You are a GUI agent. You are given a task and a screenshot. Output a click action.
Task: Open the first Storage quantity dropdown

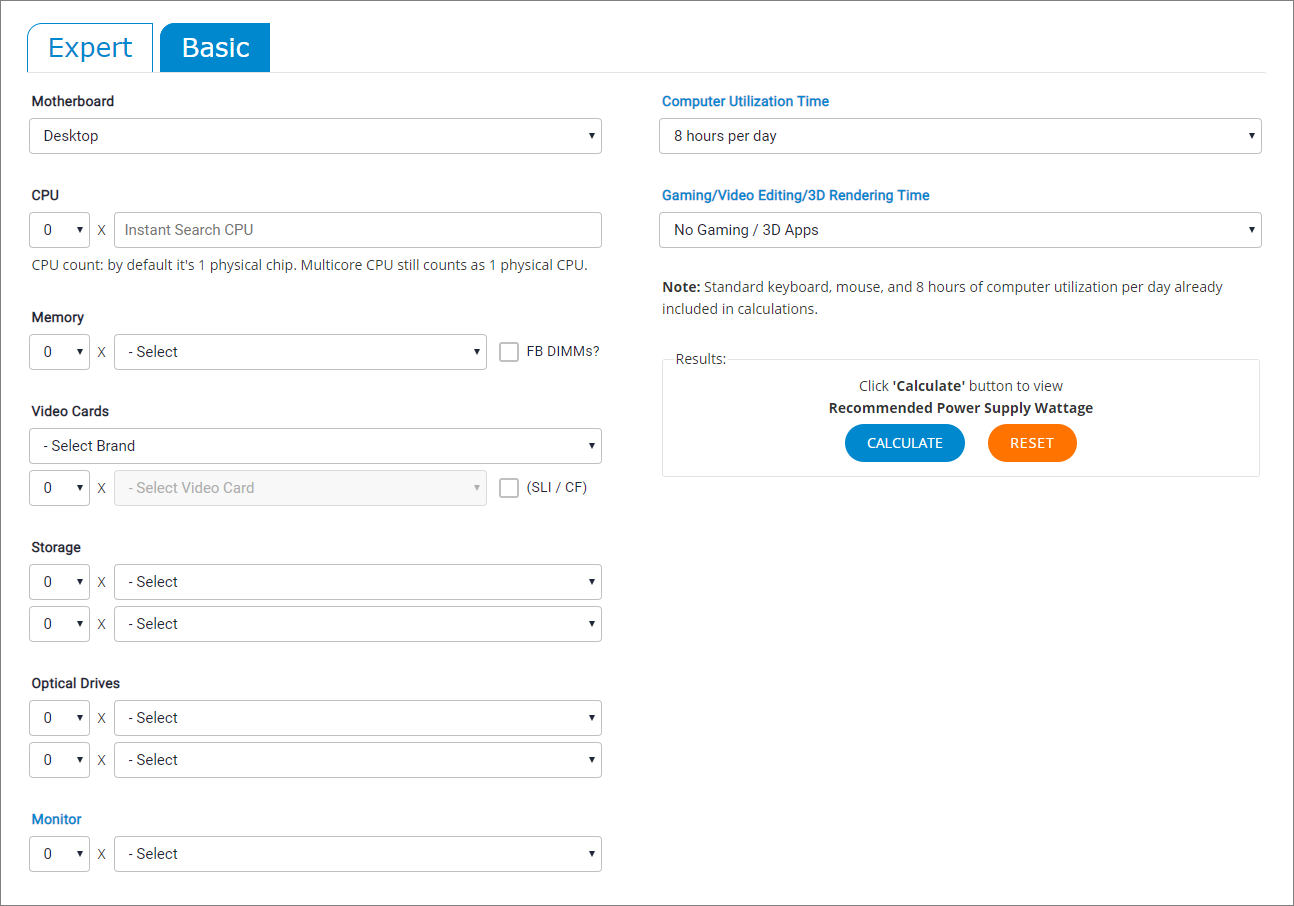[x=59, y=582]
